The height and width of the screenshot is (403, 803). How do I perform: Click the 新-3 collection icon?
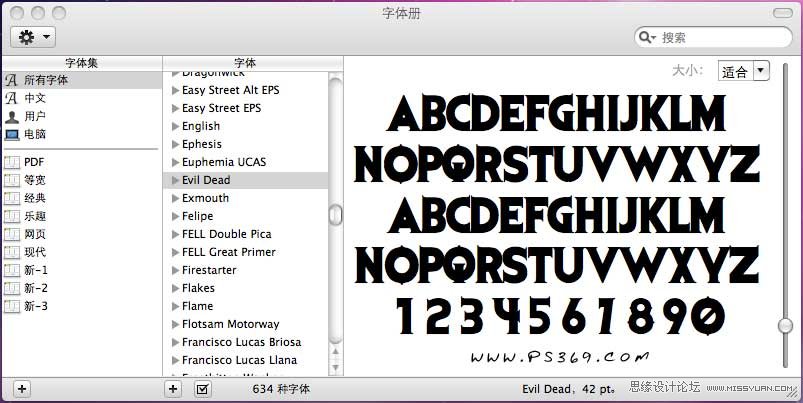[11, 306]
